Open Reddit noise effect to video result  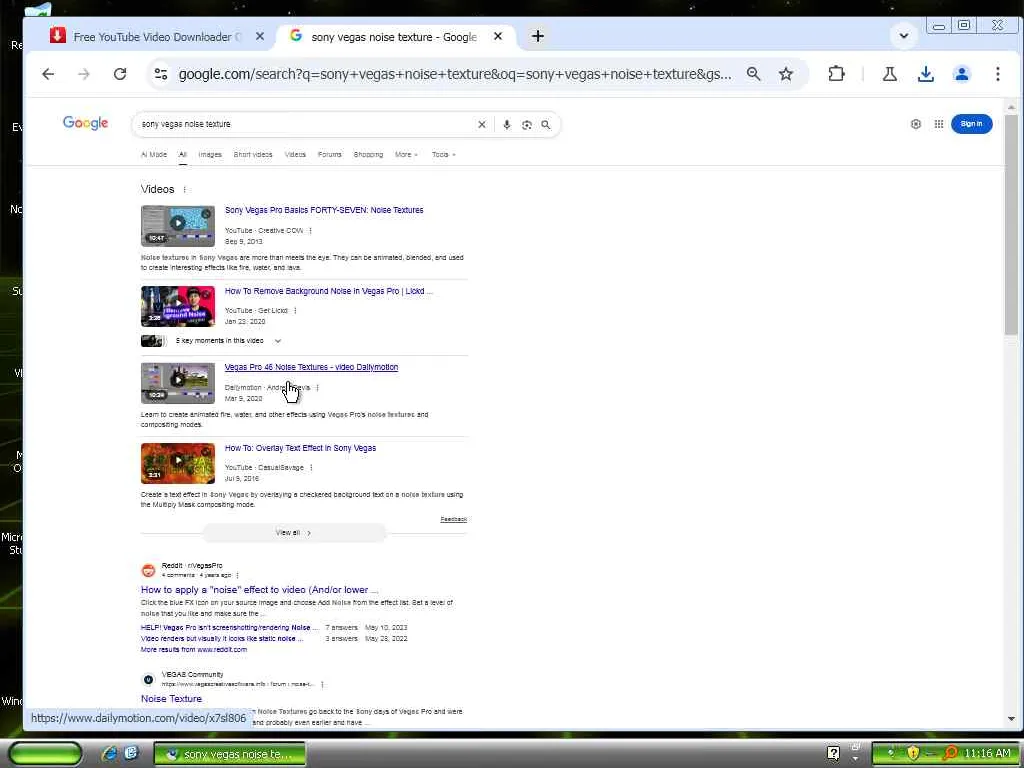click(259, 589)
